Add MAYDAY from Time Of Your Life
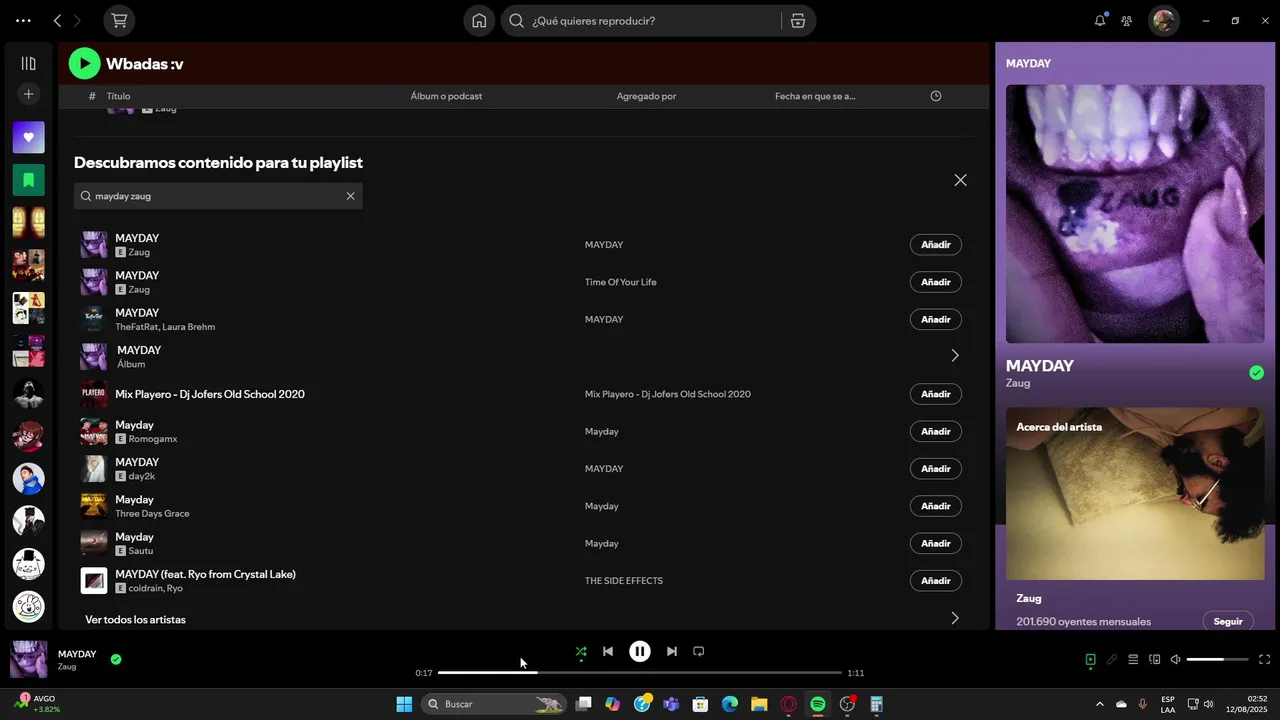 pyautogui.click(x=936, y=282)
